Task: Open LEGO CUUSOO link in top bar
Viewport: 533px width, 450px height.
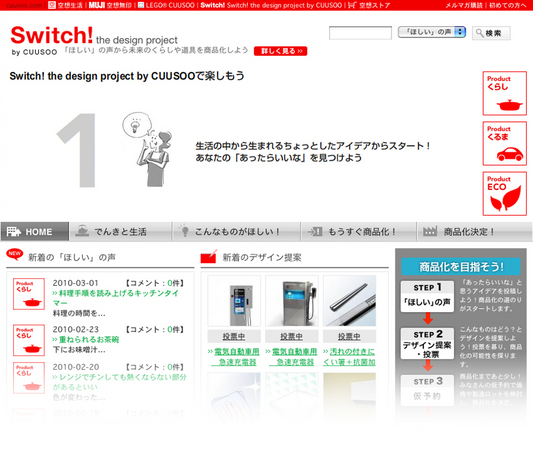Action: pos(167,5)
